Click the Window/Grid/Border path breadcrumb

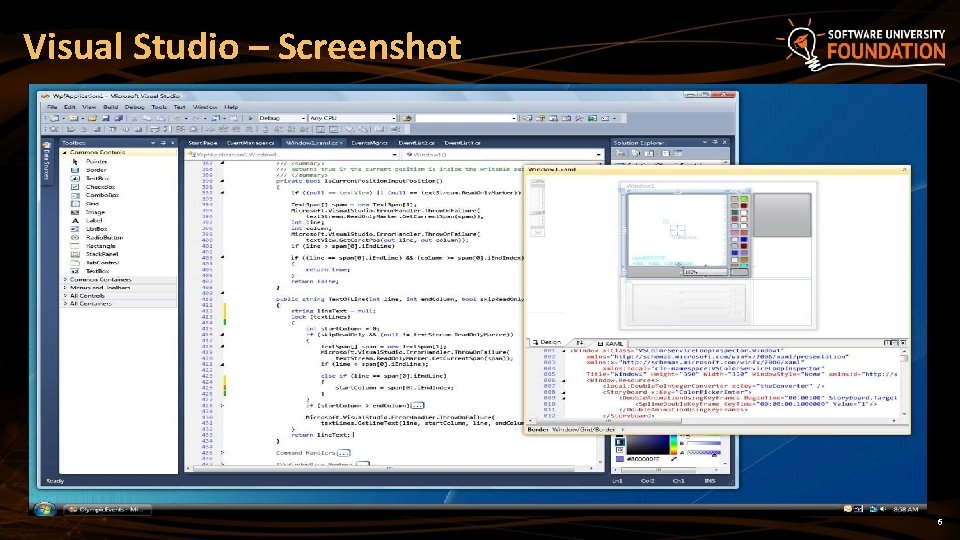click(583, 430)
